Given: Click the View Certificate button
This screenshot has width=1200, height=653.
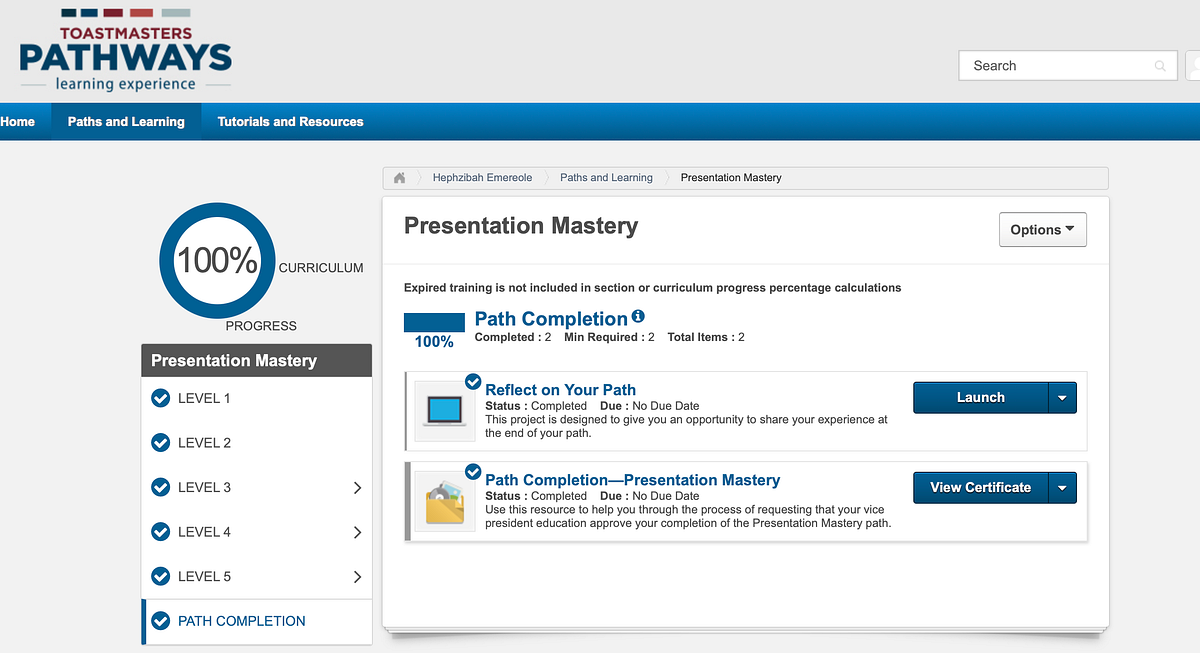Looking at the screenshot, I should 980,488.
